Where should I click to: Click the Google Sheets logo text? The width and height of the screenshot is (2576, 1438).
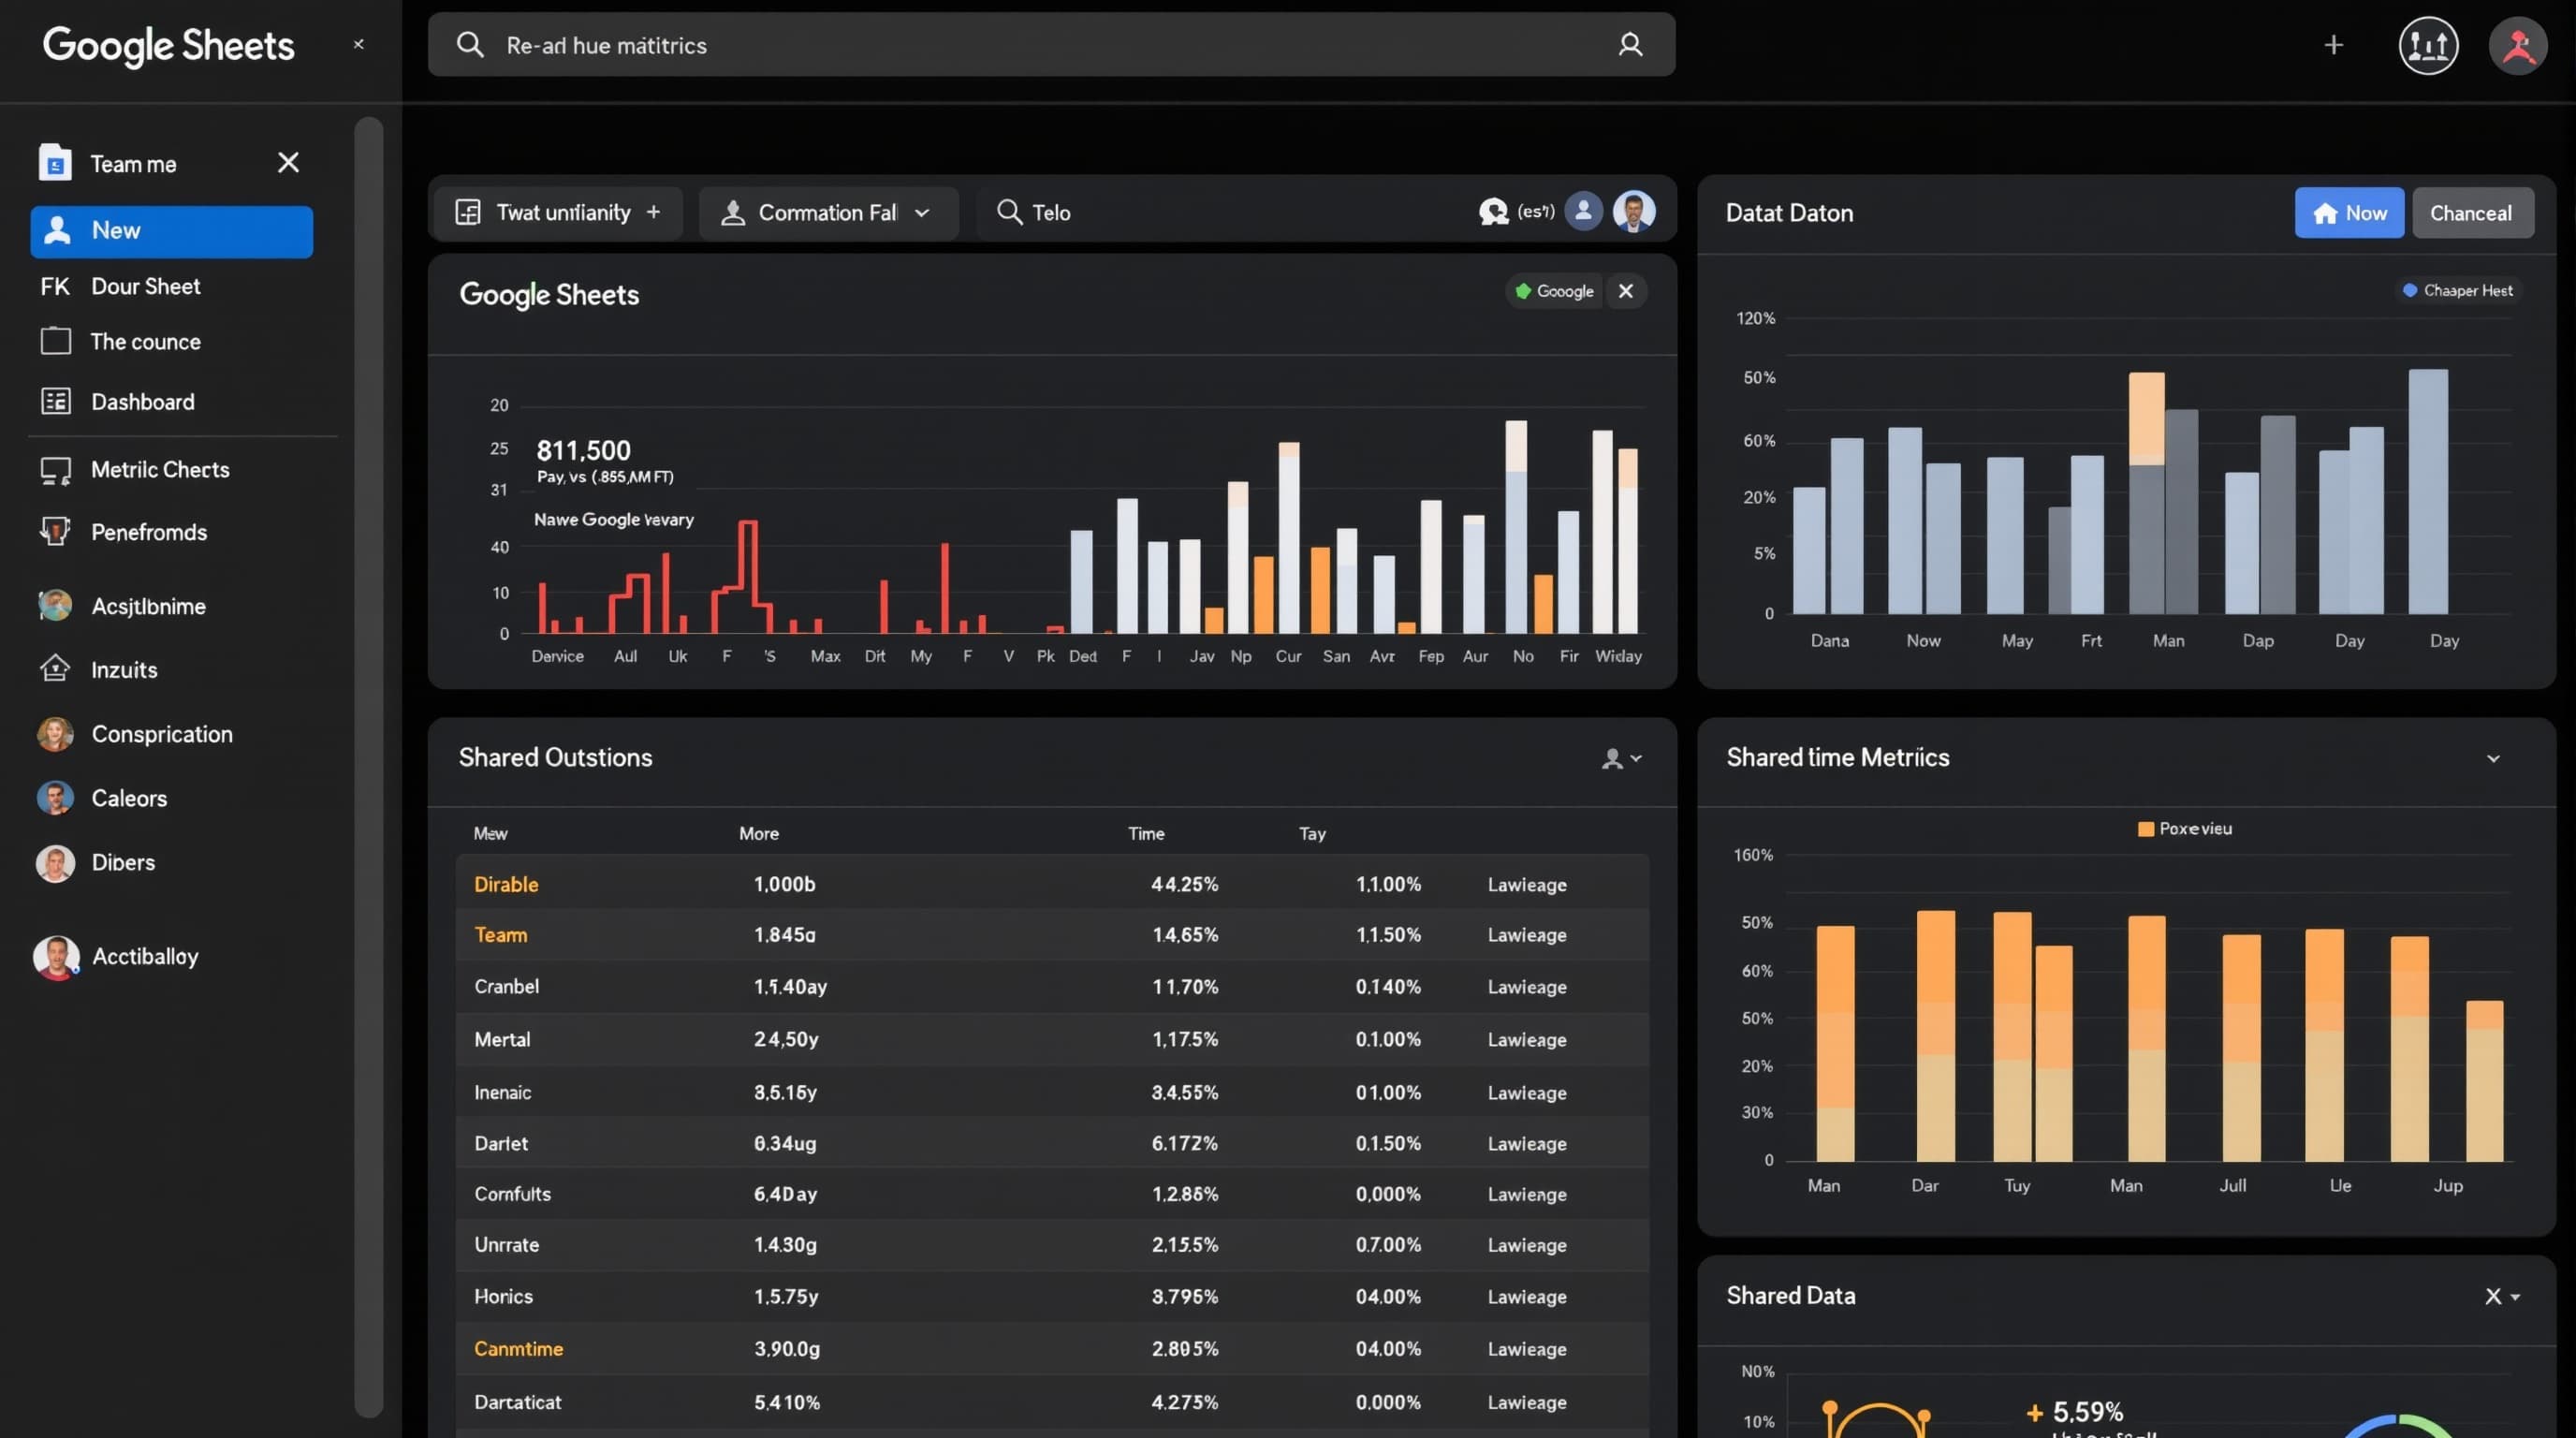pyautogui.click(x=168, y=45)
